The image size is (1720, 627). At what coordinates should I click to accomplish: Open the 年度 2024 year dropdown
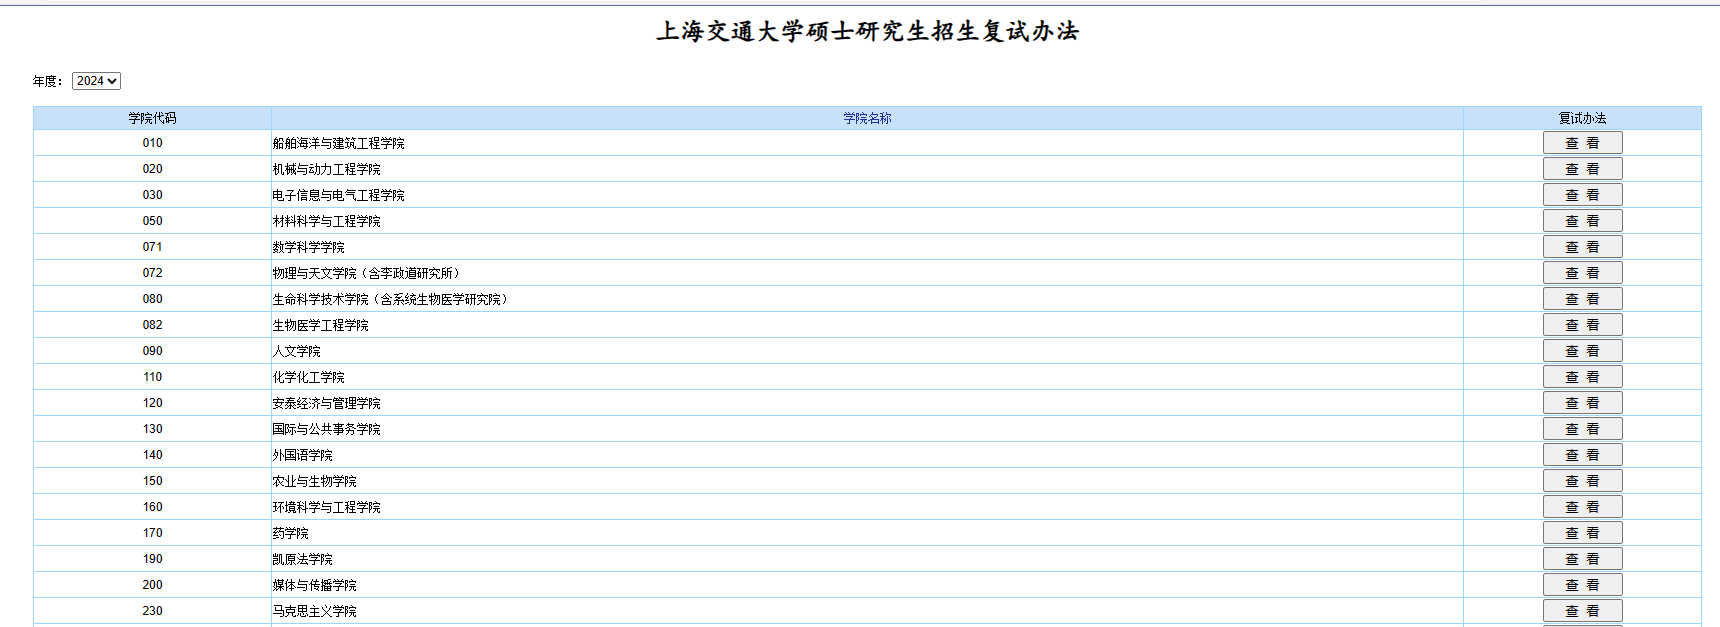tap(96, 81)
